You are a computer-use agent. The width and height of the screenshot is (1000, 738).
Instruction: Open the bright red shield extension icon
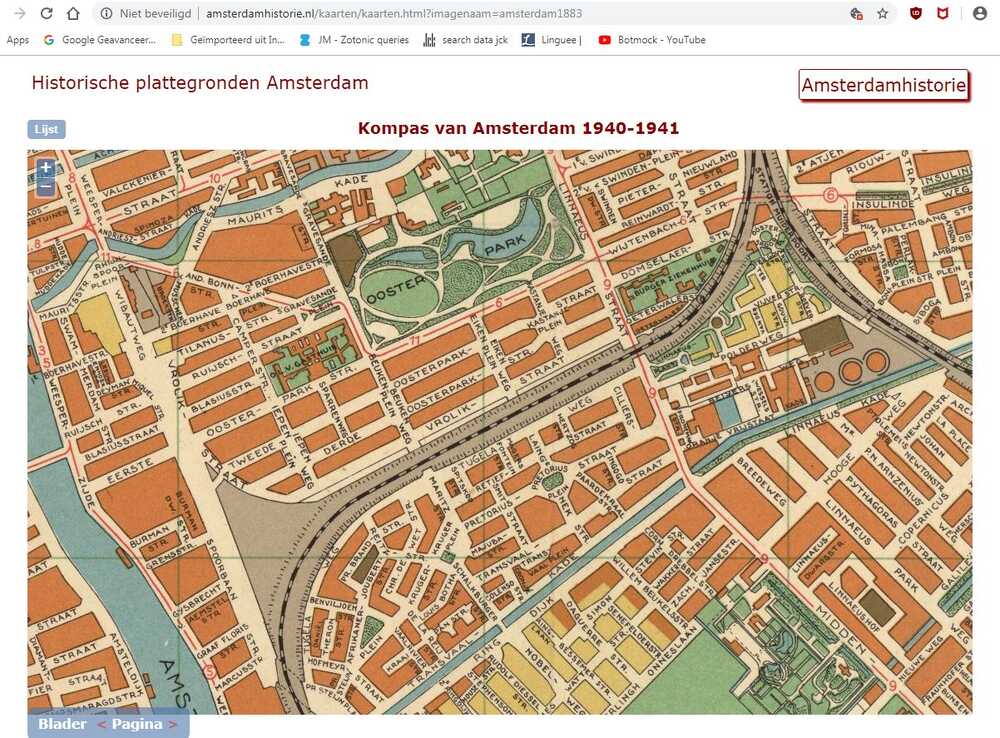tap(943, 13)
